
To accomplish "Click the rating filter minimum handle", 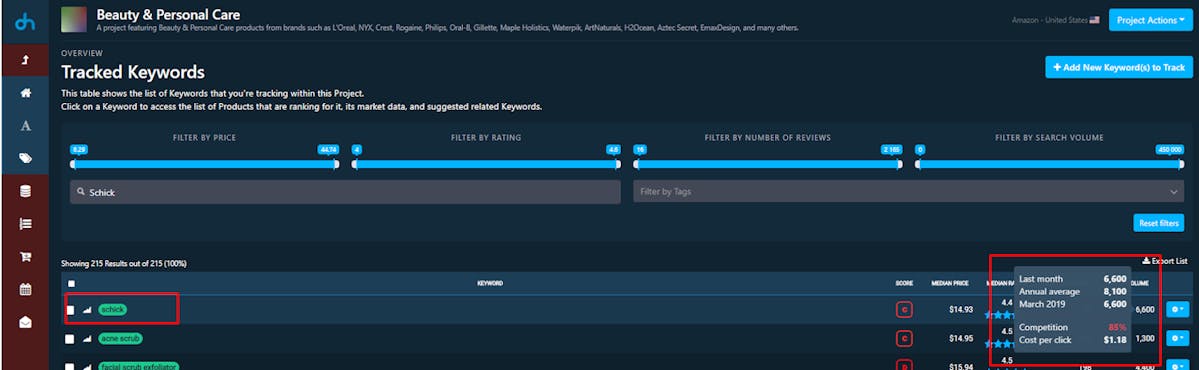I will [x=355, y=164].
